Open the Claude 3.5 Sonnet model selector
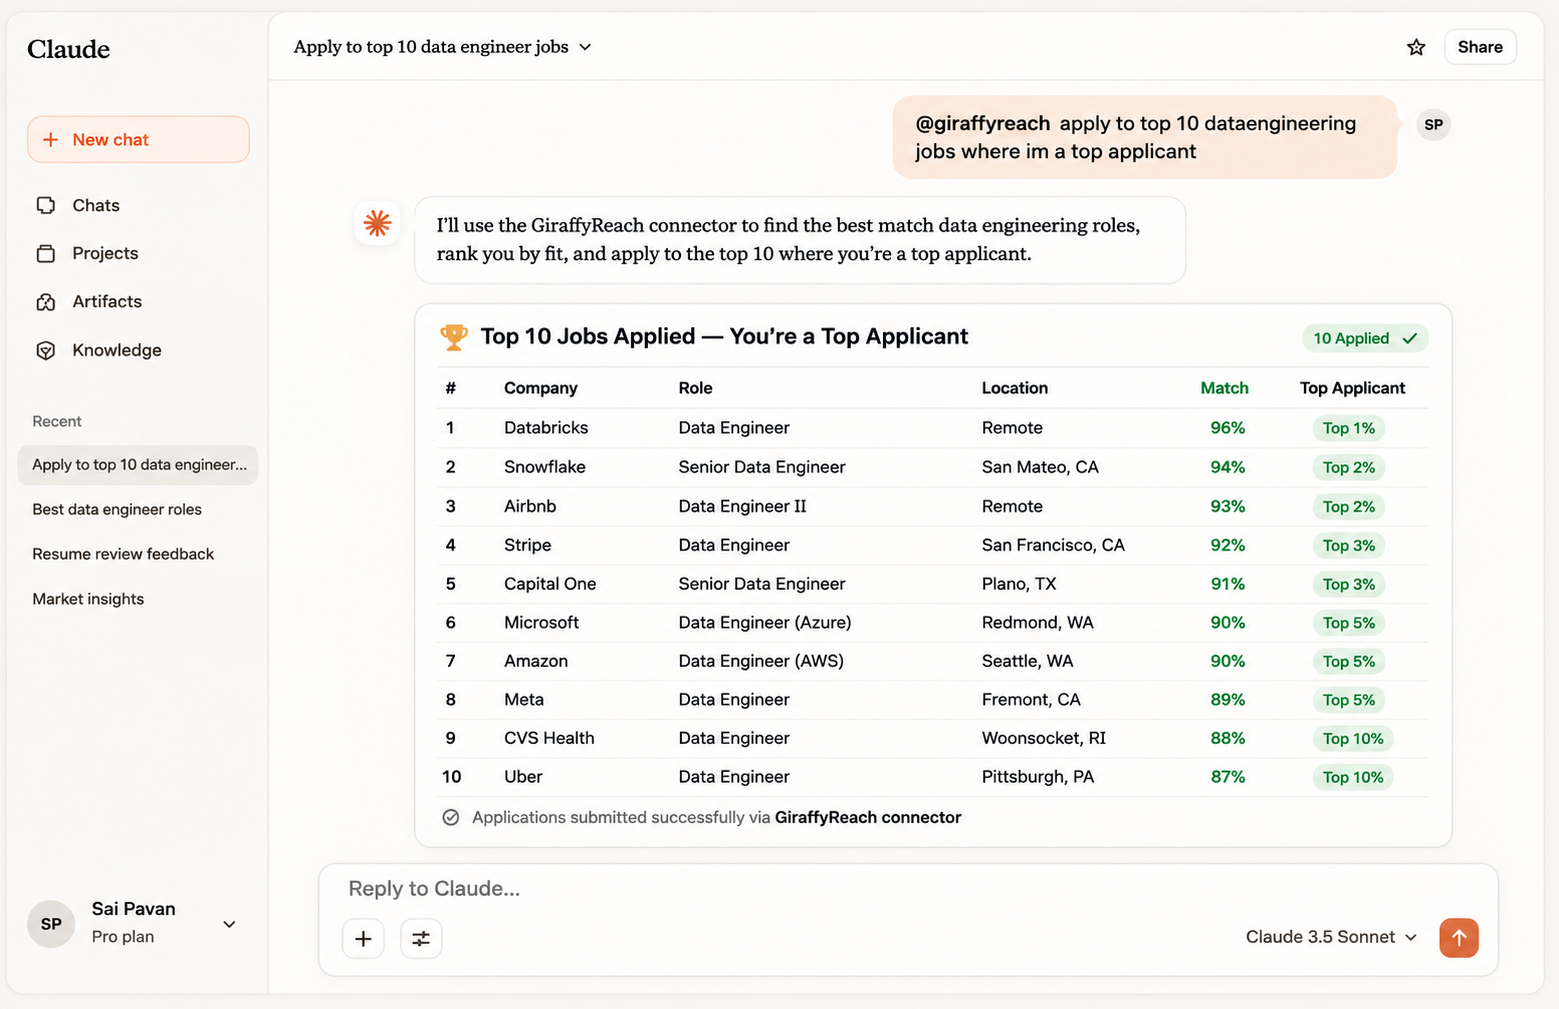1559x1009 pixels. pyautogui.click(x=1331, y=937)
